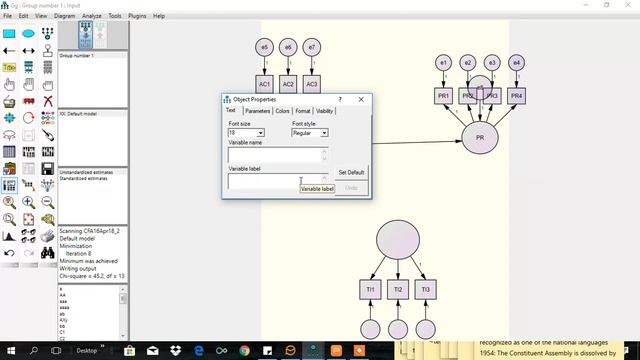Image resolution: width=640 pixels, height=360 pixels.
Task: Choose the duplicate objects copier tool
Action: (x=9, y=101)
